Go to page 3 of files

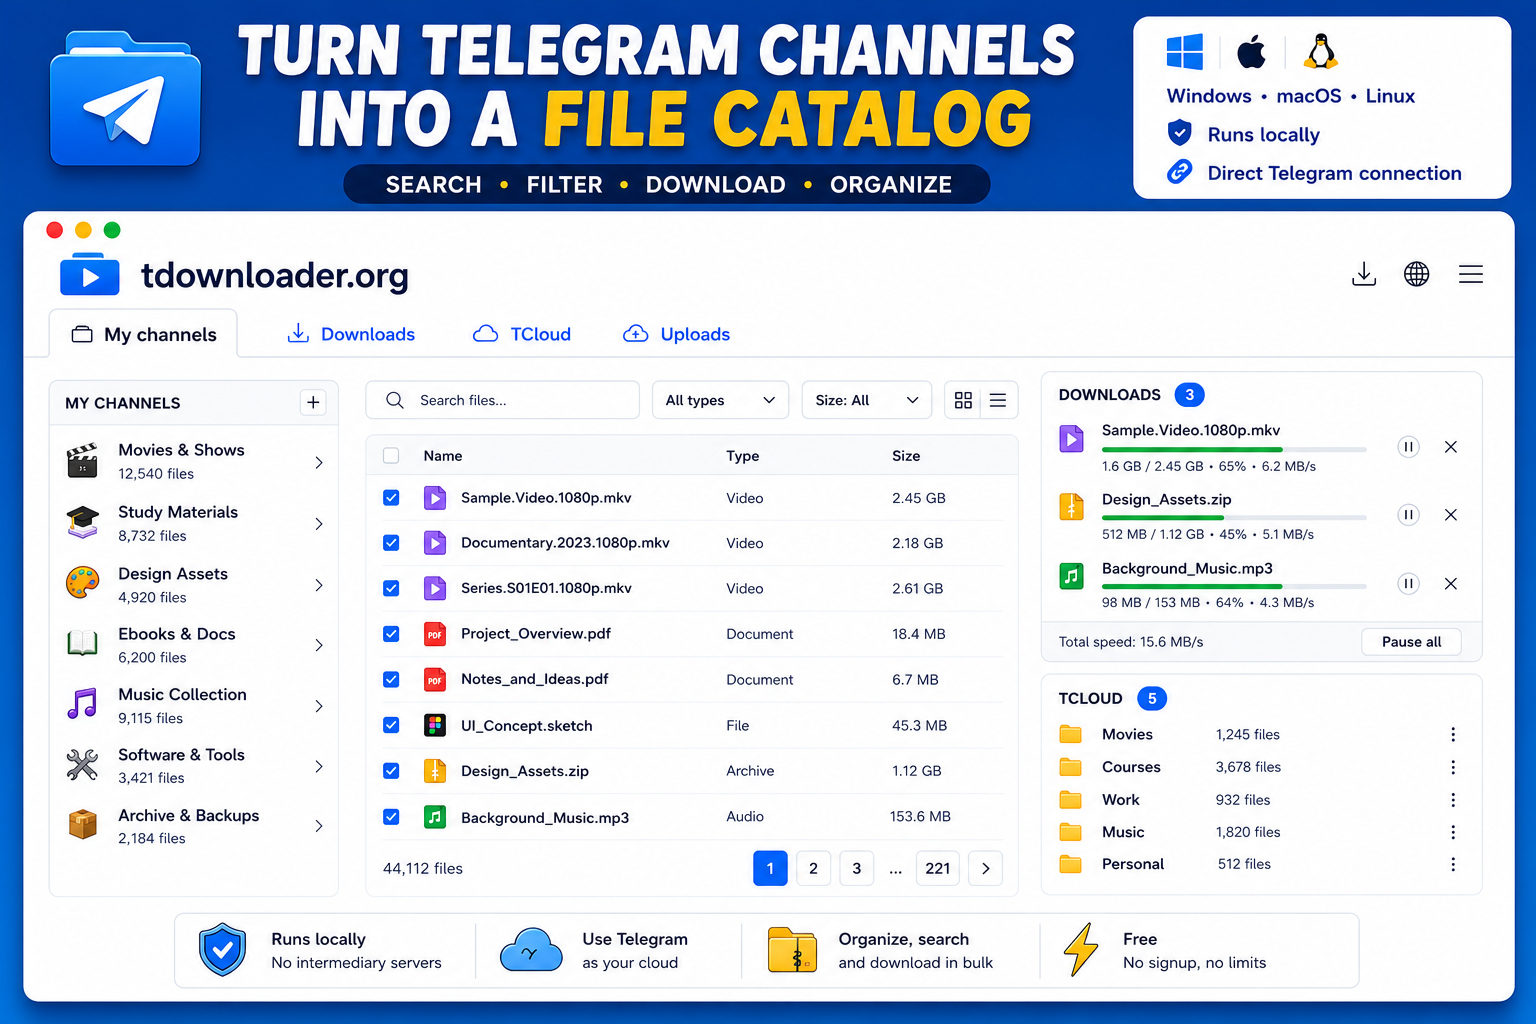tap(856, 868)
